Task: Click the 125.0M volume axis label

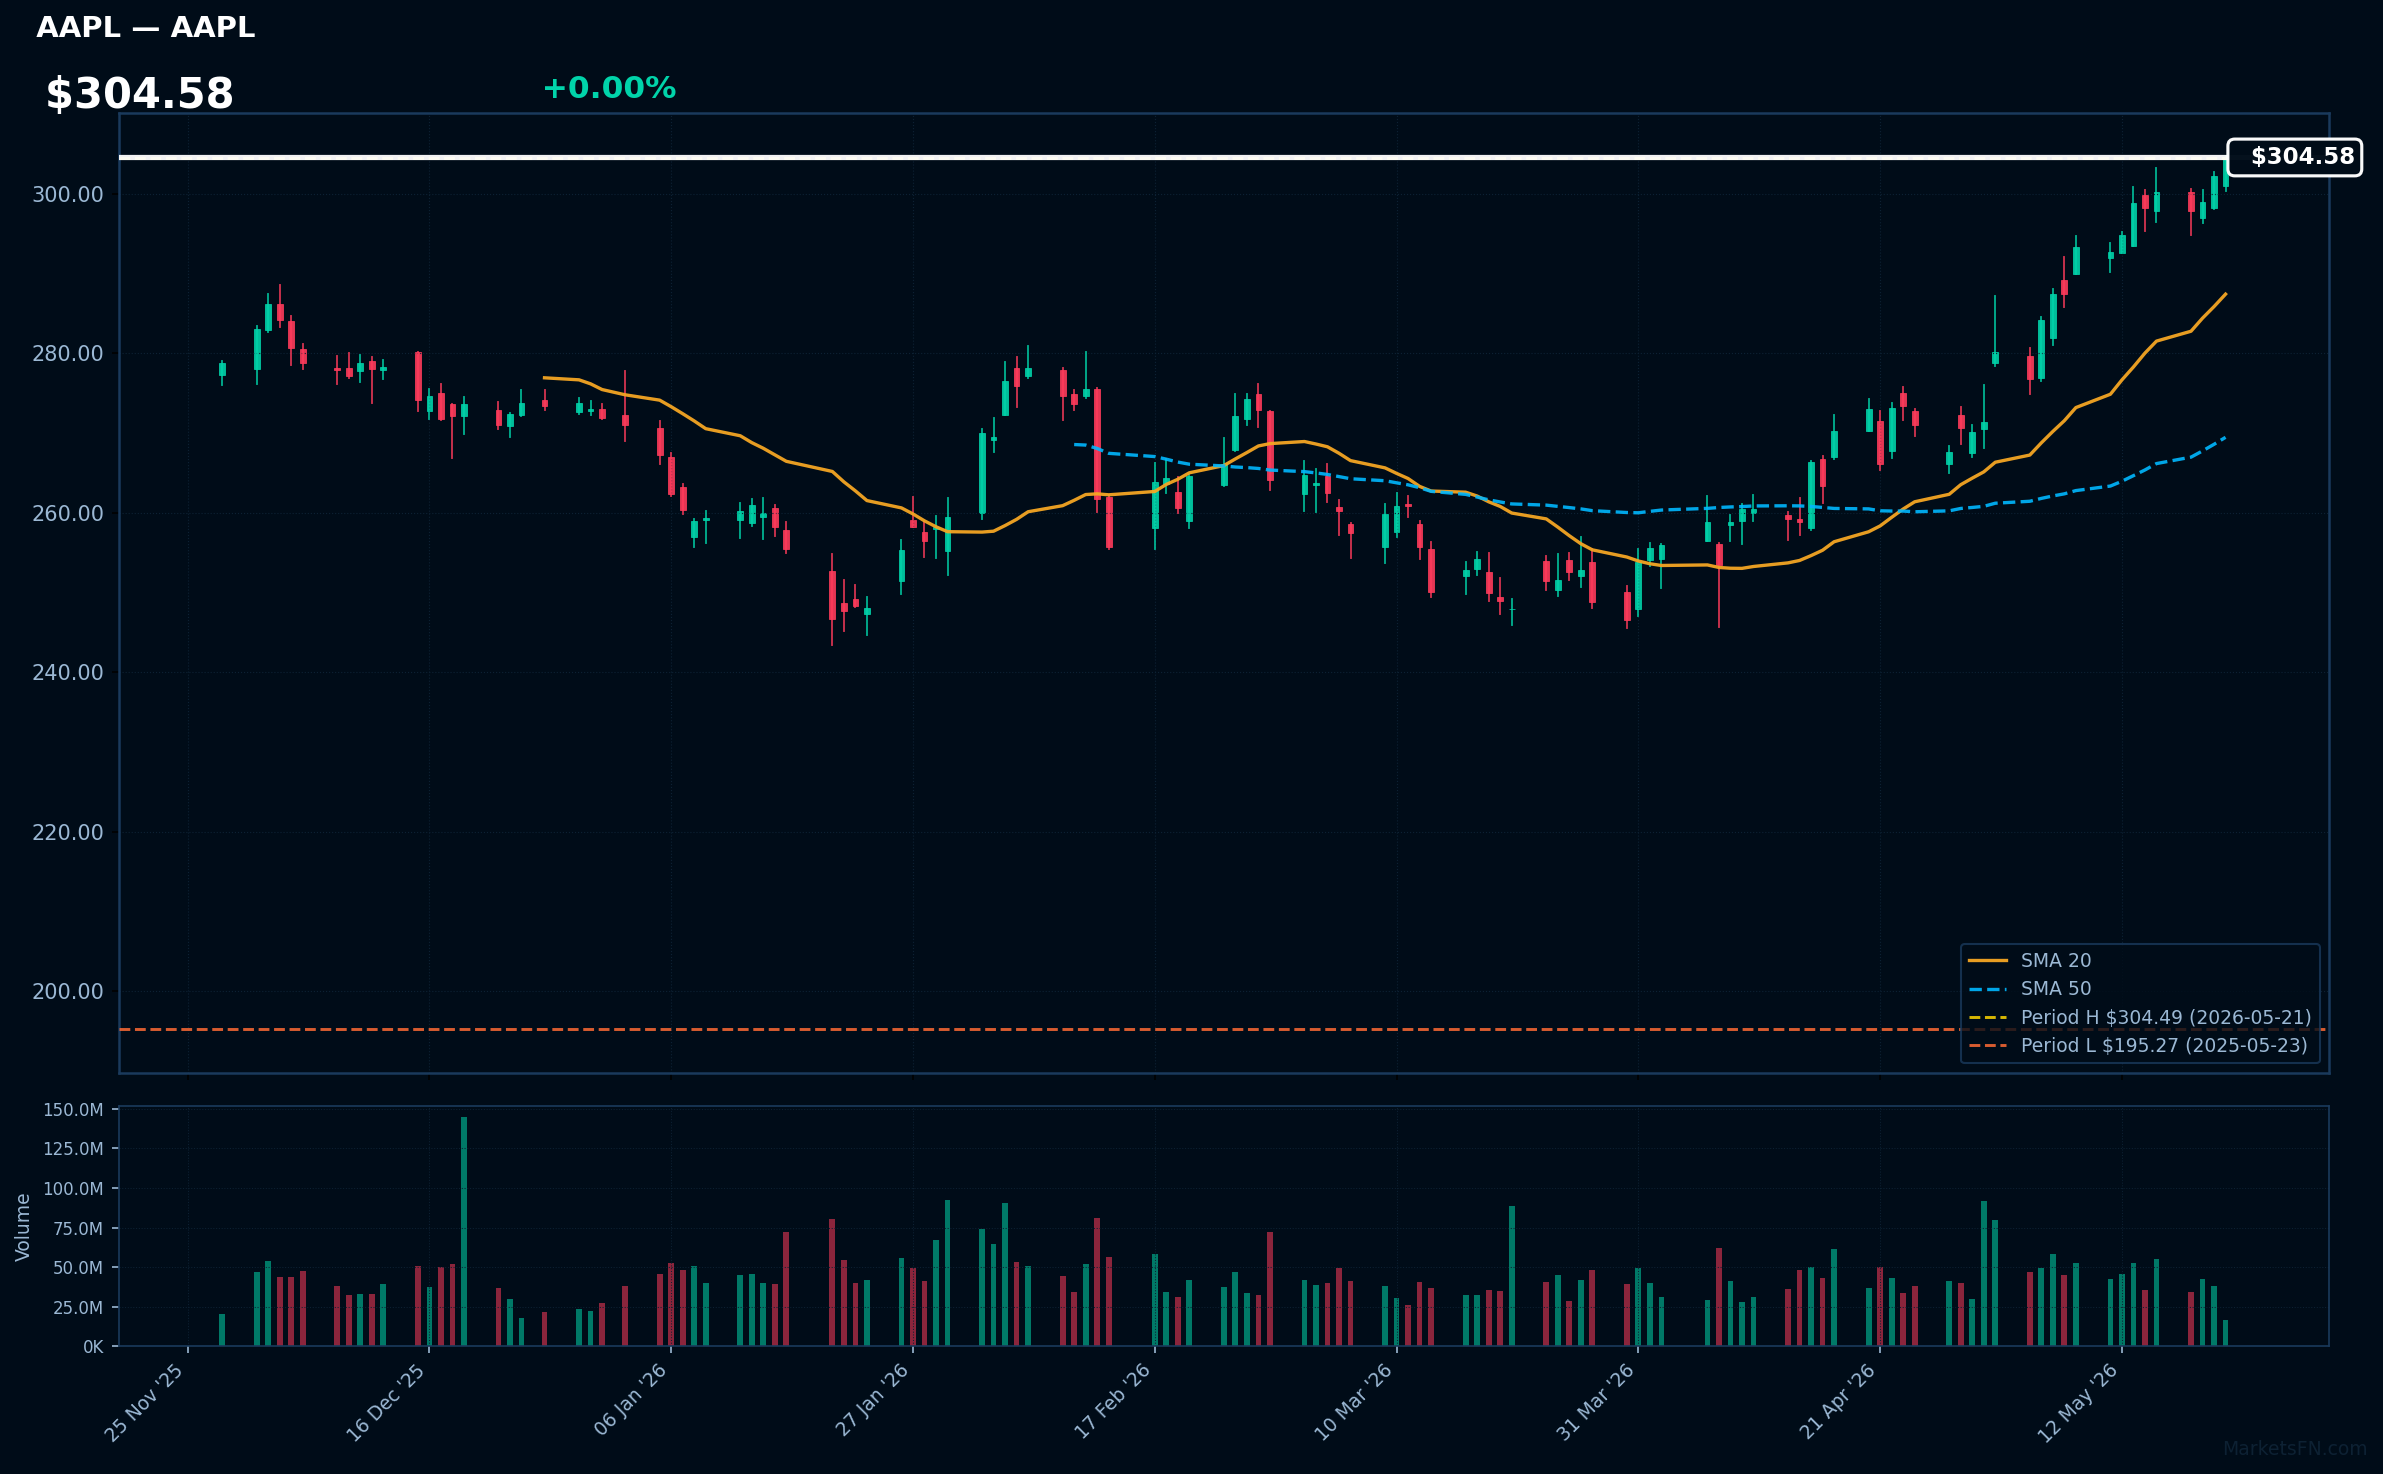Action: 73,1149
